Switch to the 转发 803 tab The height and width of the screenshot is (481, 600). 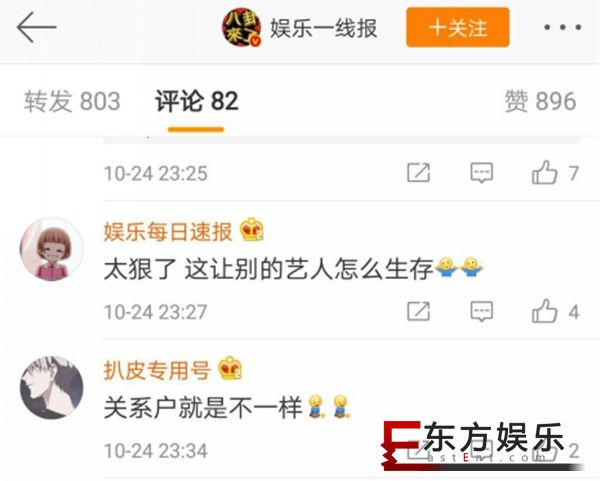pyautogui.click(x=72, y=101)
